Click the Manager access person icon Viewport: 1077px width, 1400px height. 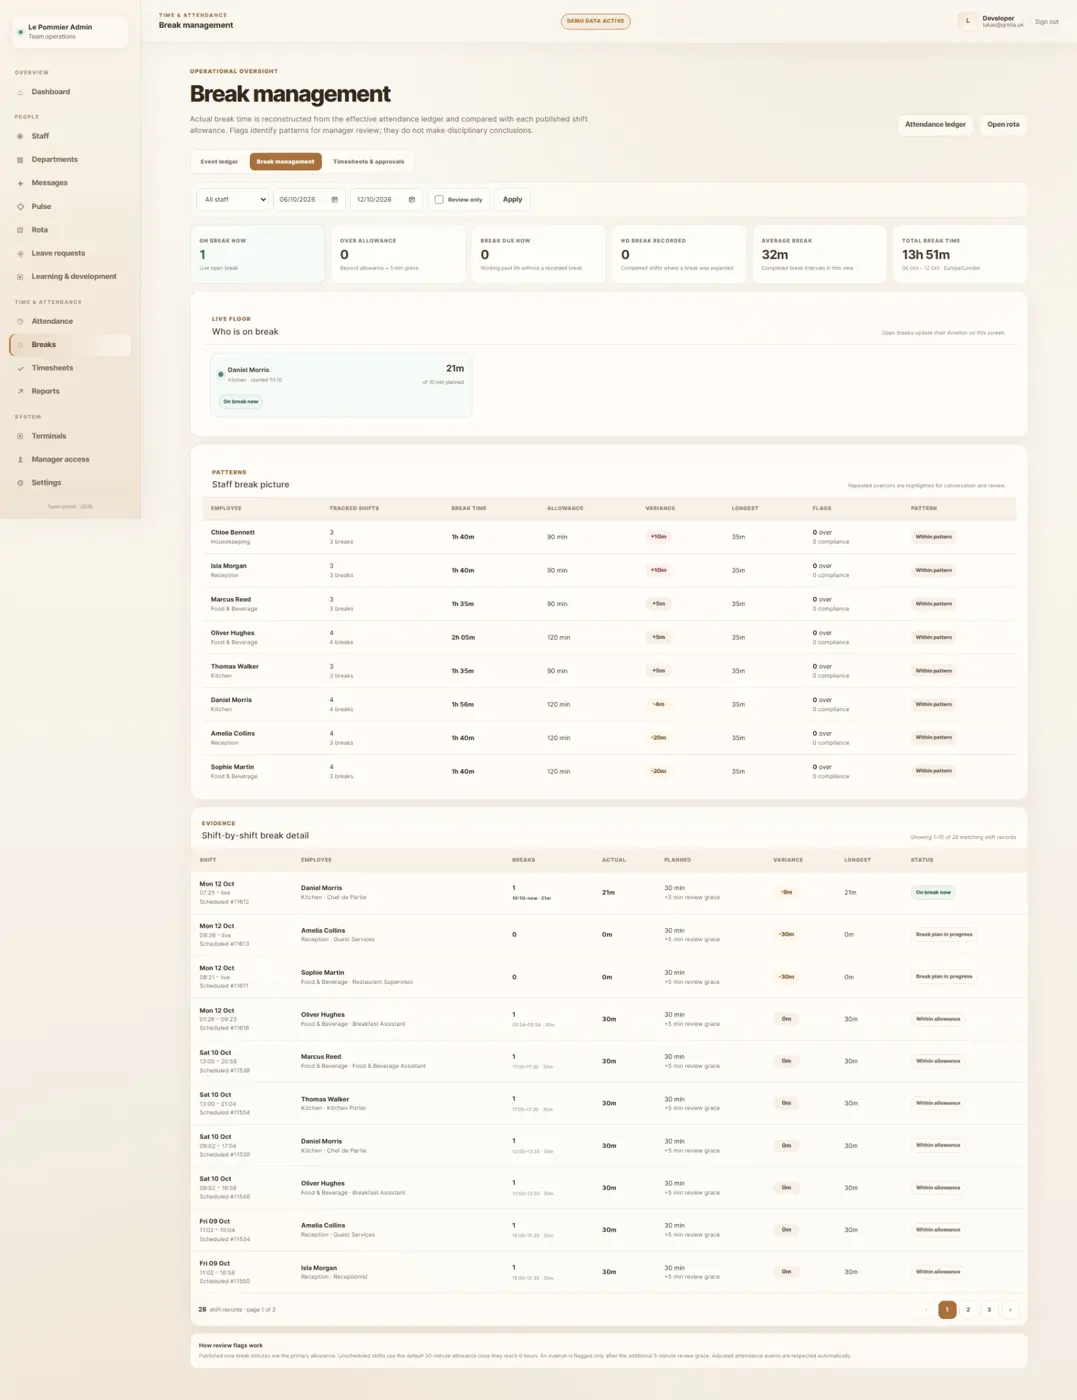coord(20,460)
